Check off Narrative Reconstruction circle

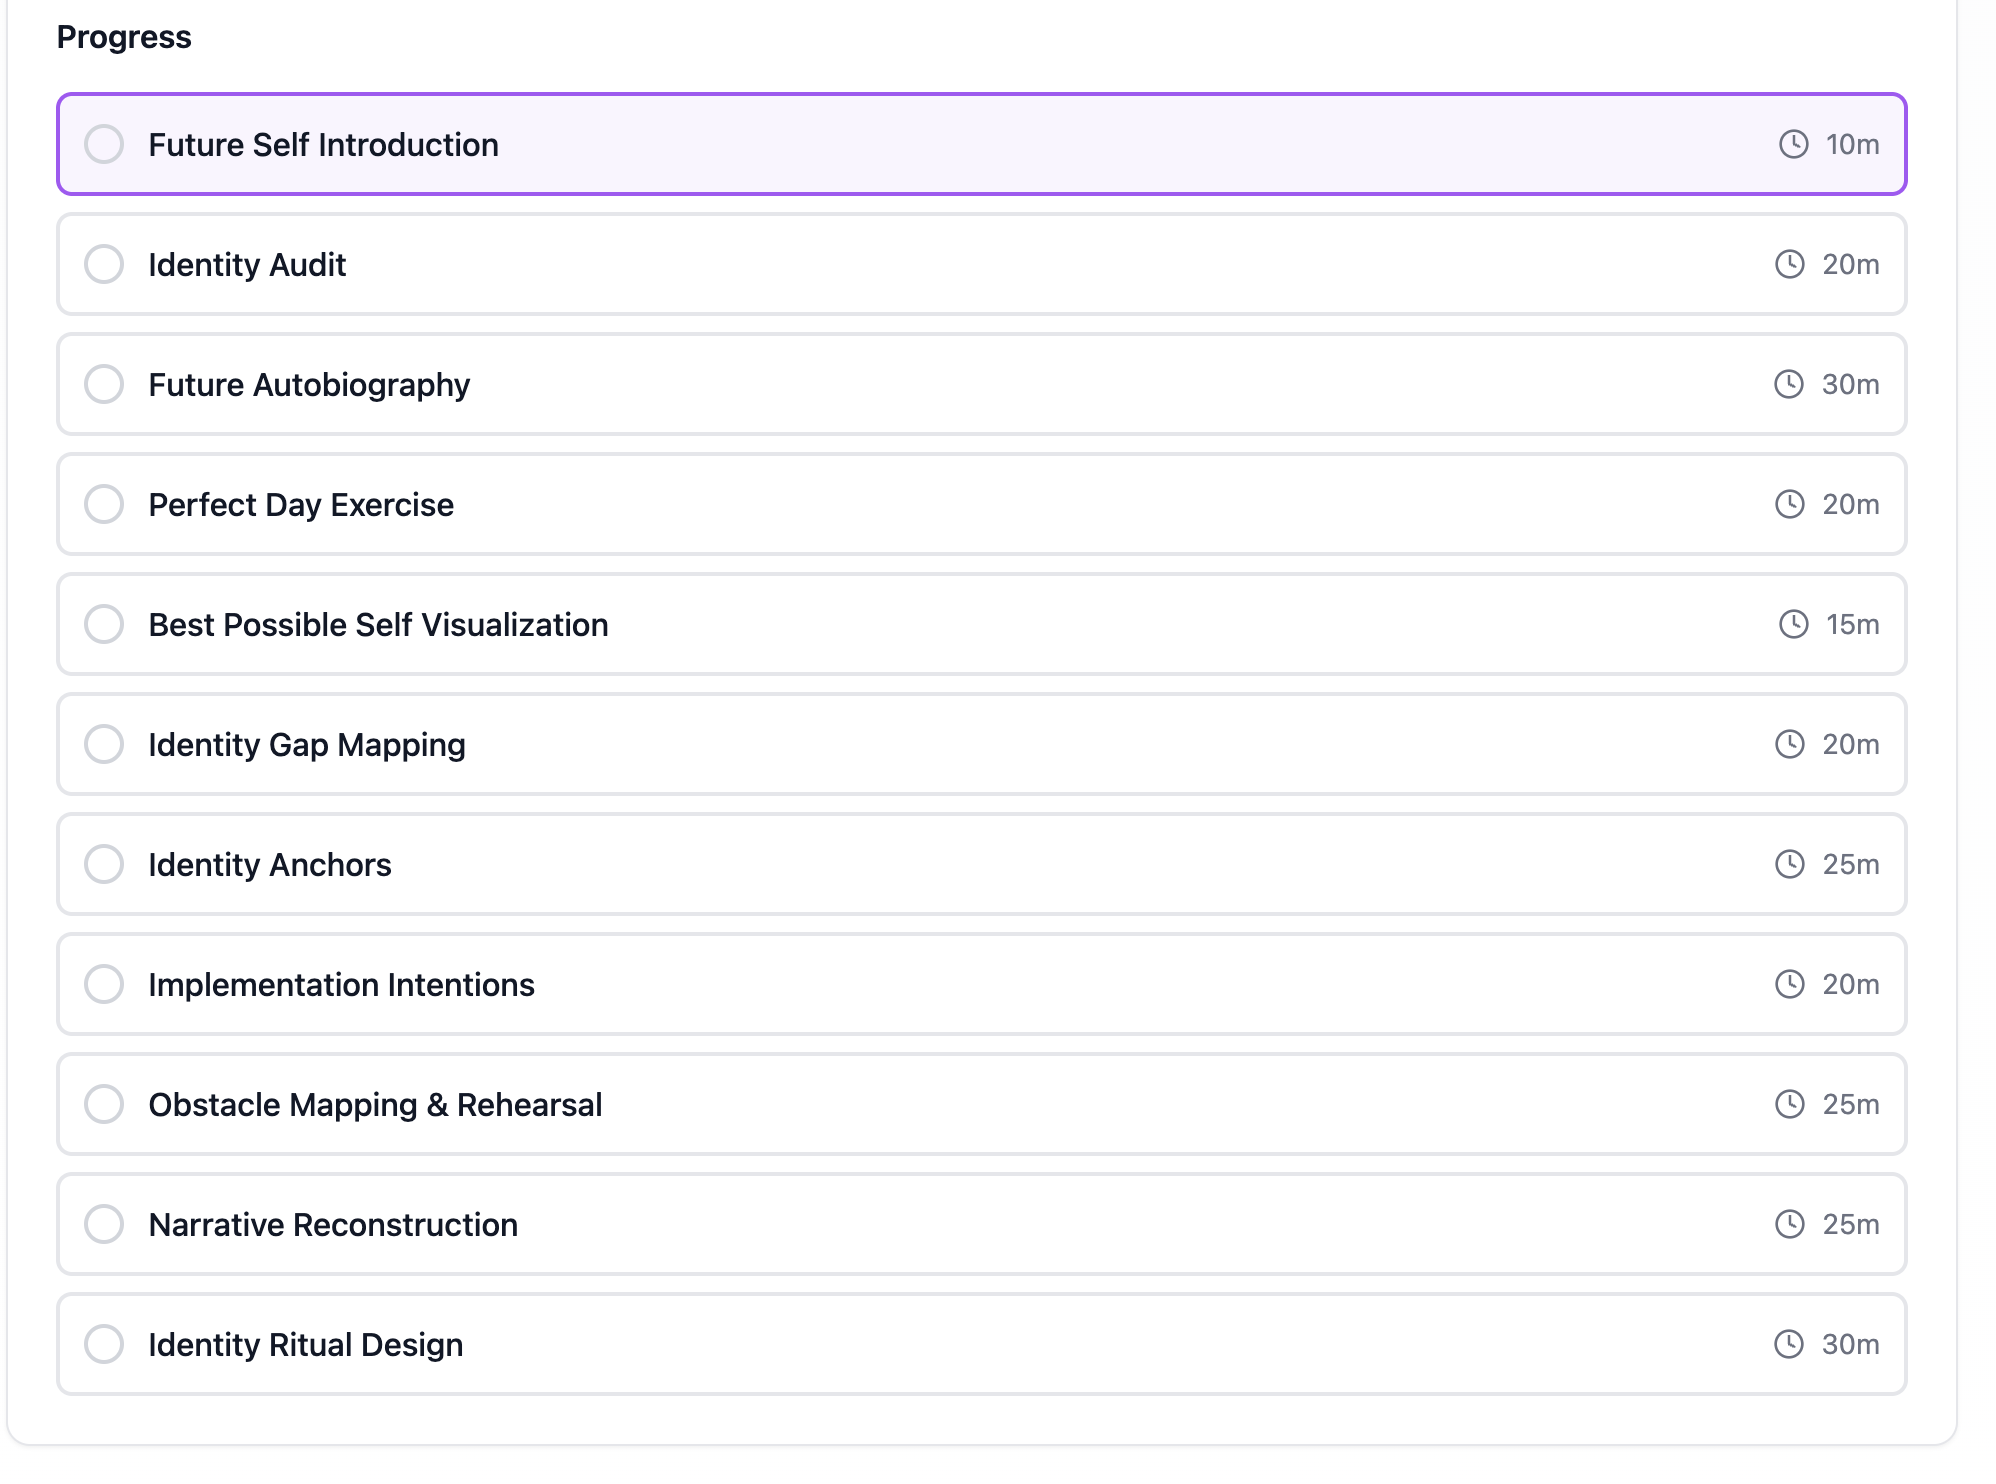point(104,1224)
